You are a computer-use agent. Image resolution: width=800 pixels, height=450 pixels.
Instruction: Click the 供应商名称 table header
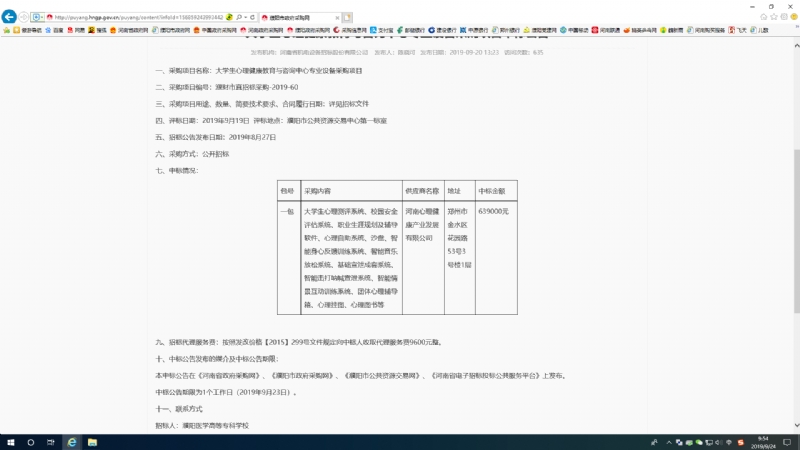(x=422, y=191)
